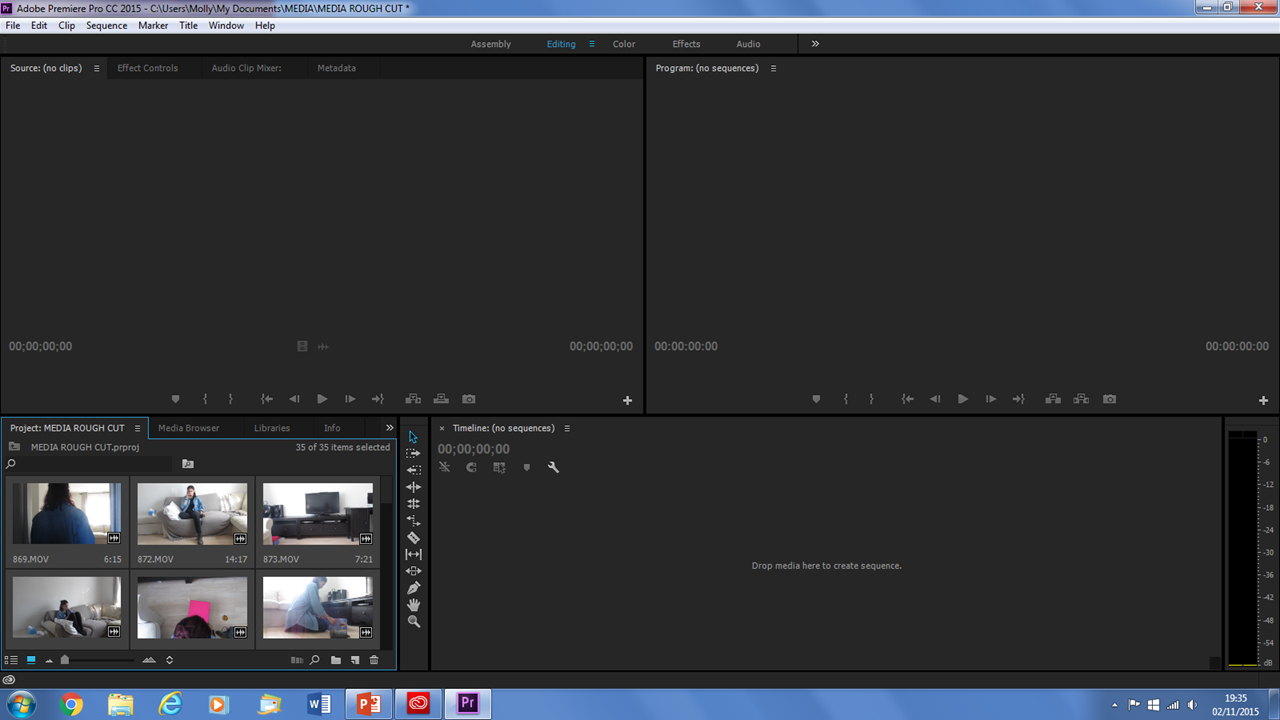Open the Marker menu
1280x720 pixels.
tap(153, 25)
